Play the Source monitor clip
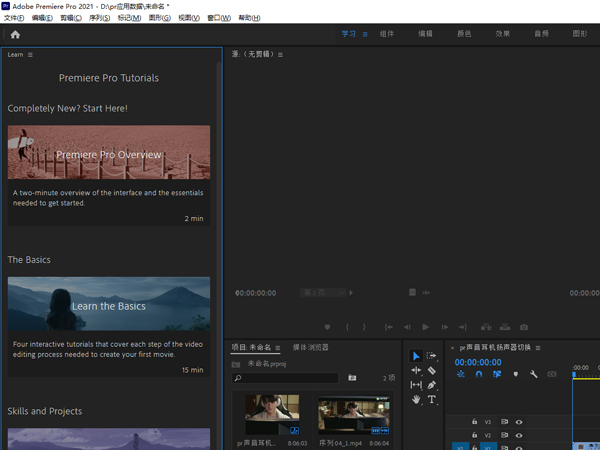This screenshot has width=600, height=450. pos(425,327)
